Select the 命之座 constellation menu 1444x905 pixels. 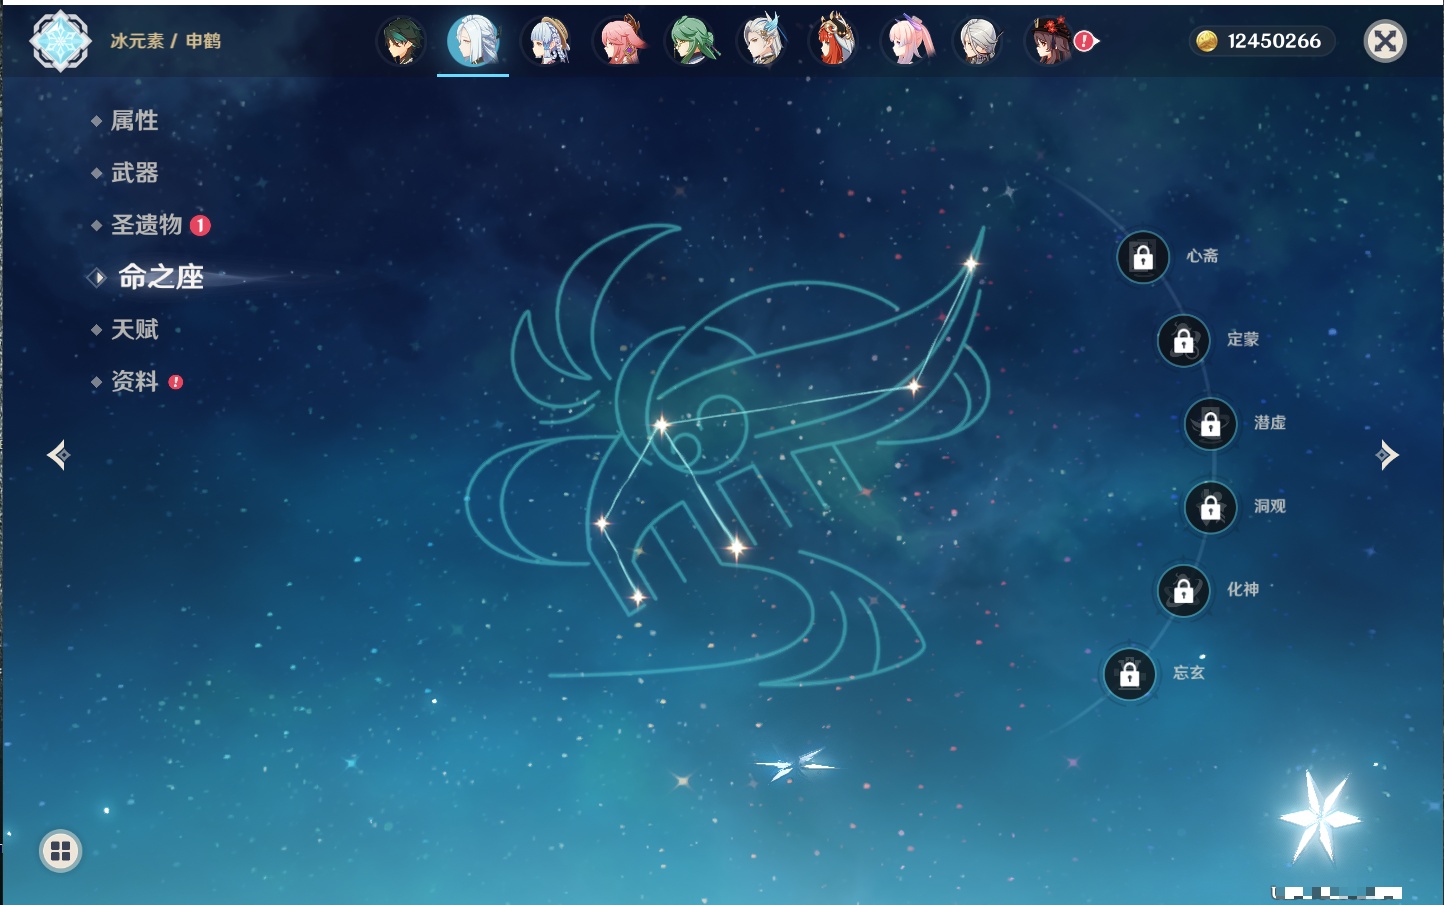160,277
